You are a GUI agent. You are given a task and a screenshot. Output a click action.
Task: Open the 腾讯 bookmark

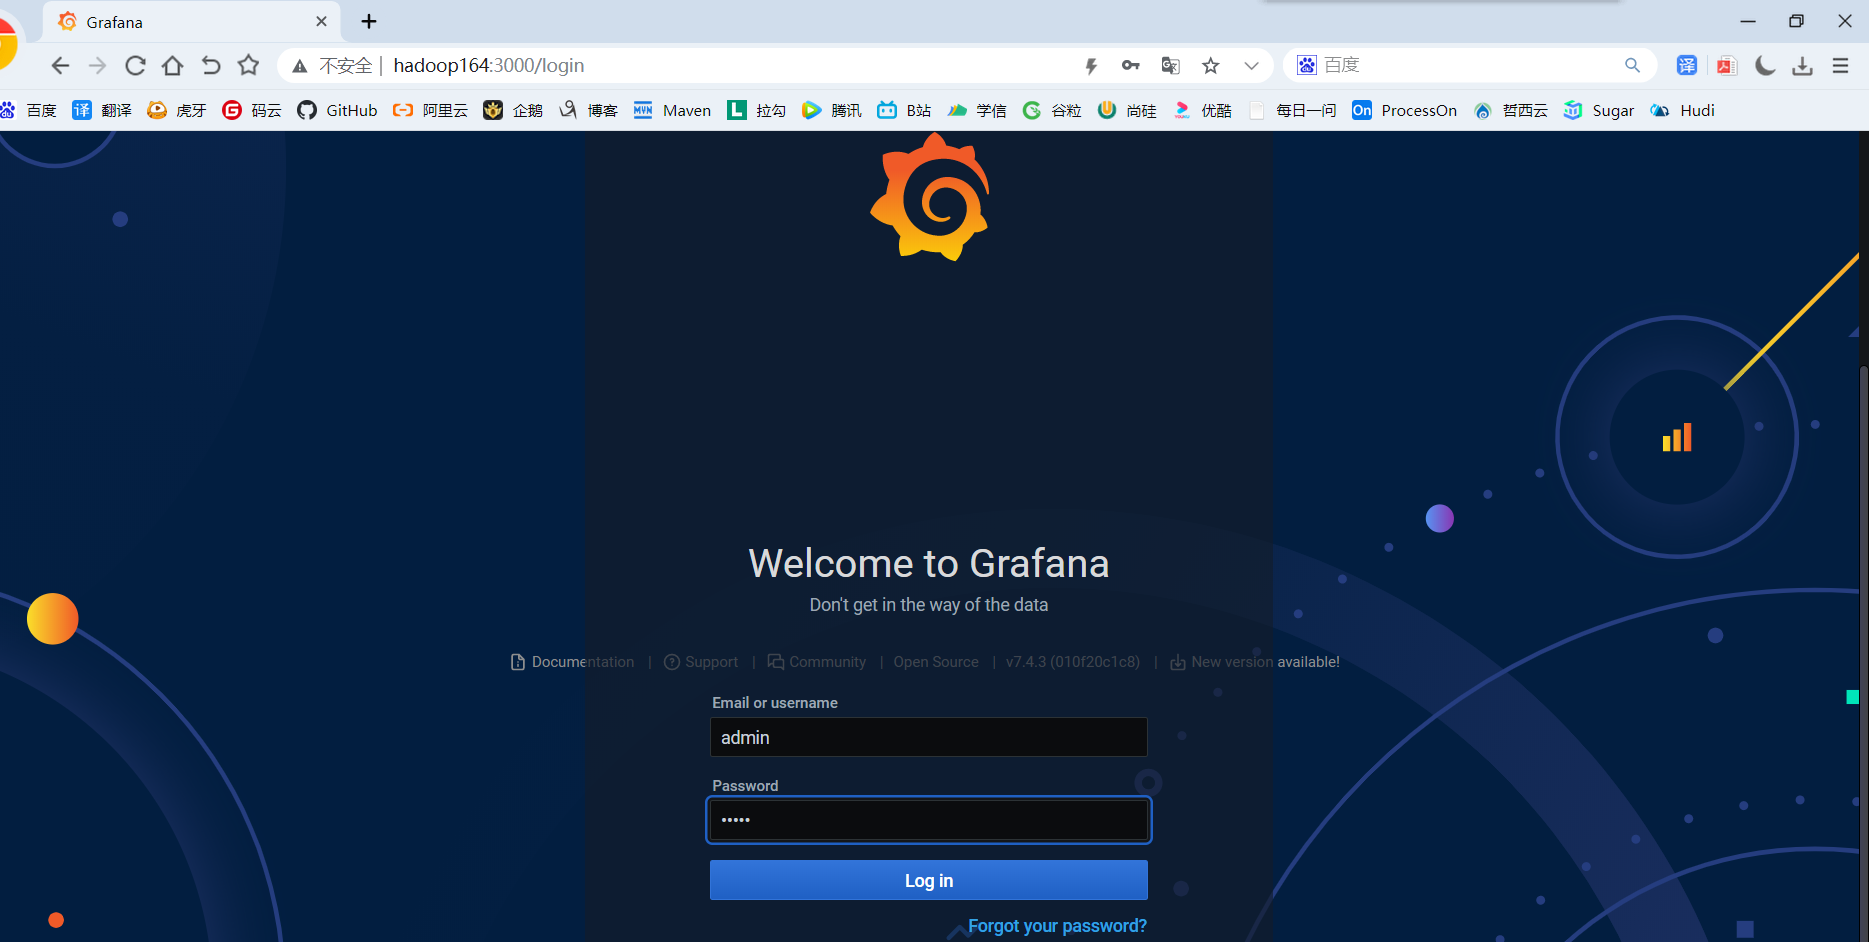(832, 110)
